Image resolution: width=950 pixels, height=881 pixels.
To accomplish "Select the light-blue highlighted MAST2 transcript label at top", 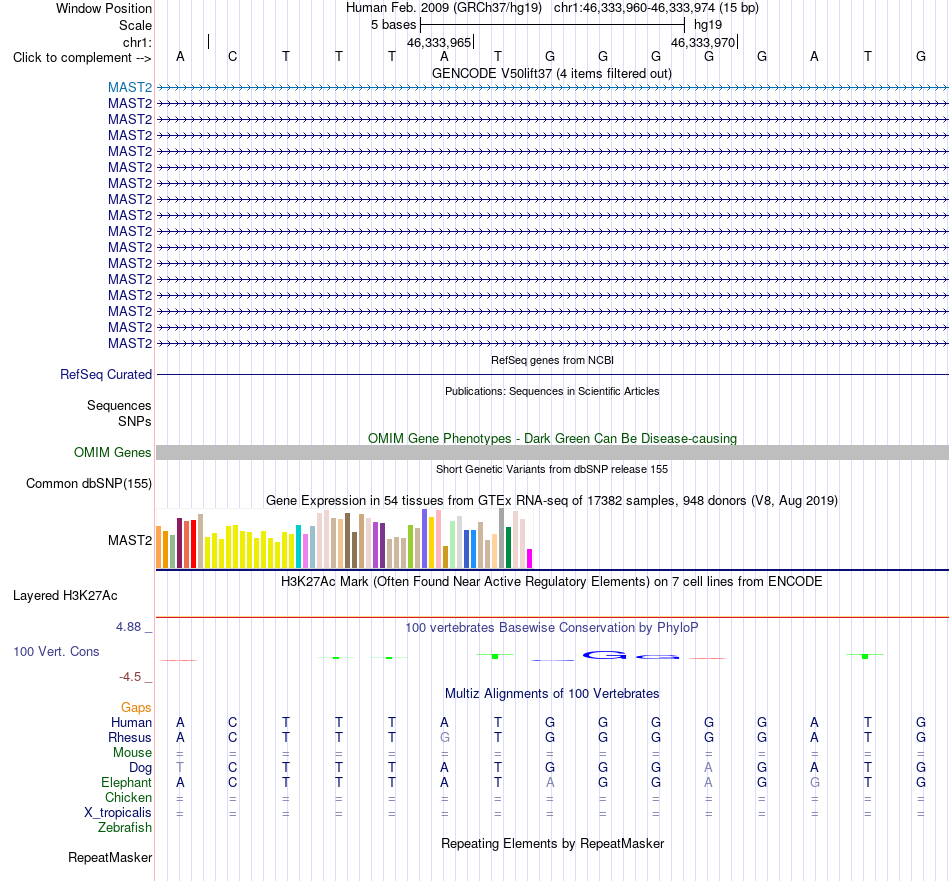I will pyautogui.click(x=130, y=88).
